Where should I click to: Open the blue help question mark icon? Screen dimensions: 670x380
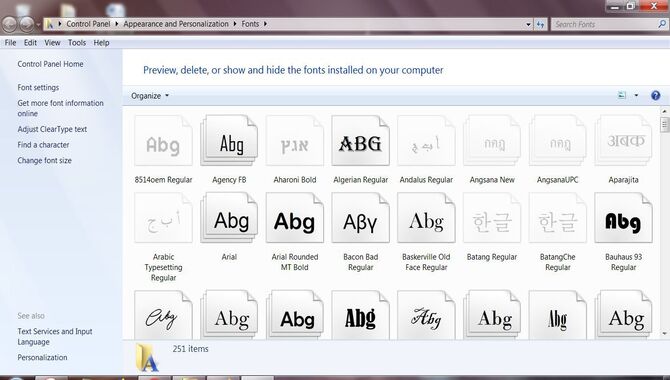pos(655,95)
